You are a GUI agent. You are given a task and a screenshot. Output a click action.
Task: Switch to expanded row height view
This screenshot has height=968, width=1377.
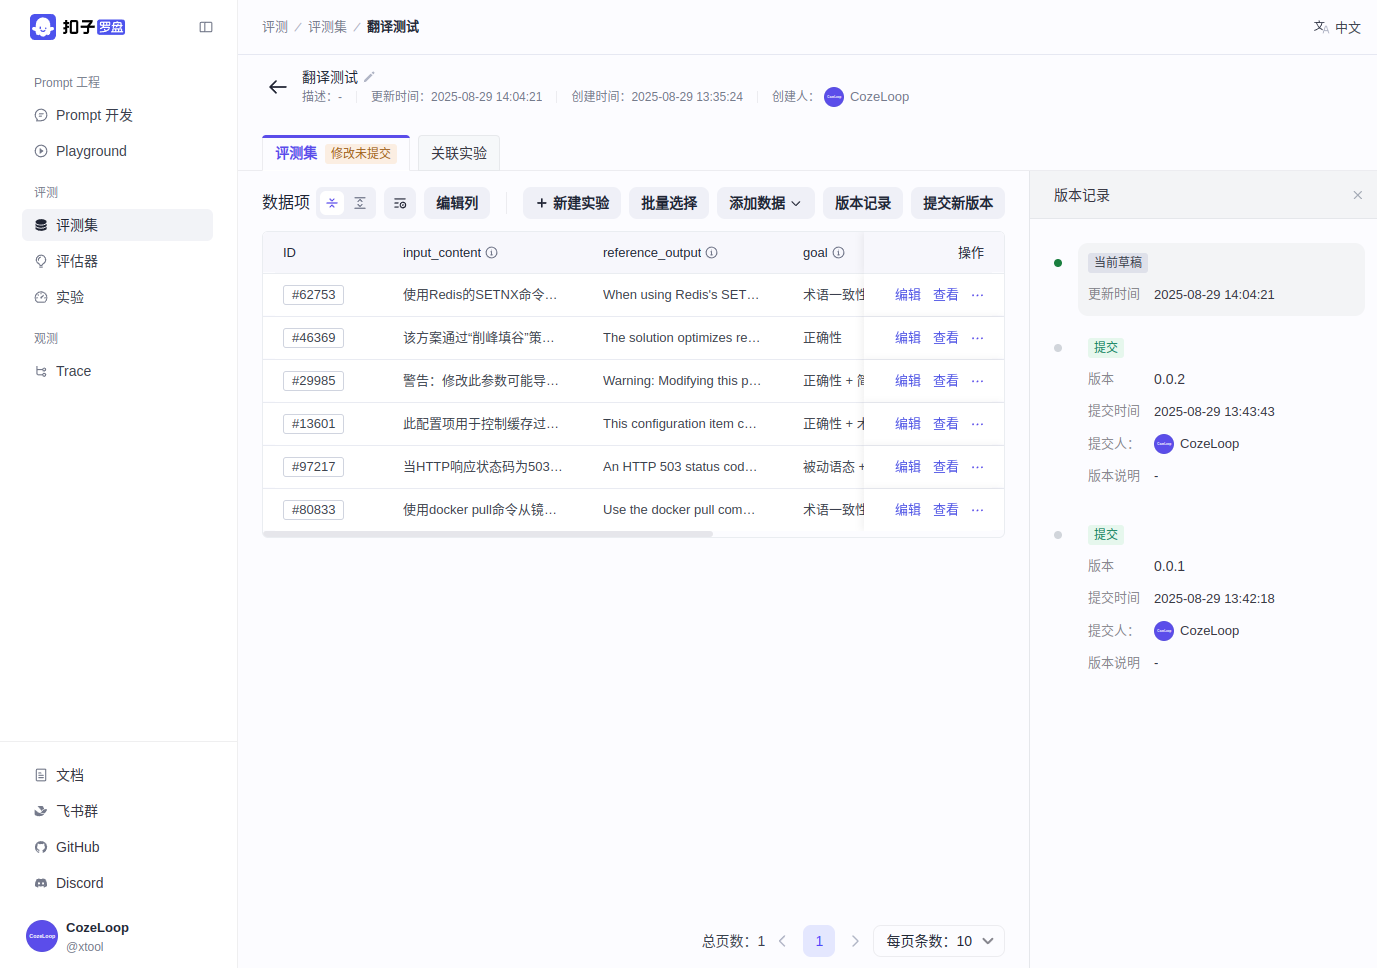360,203
